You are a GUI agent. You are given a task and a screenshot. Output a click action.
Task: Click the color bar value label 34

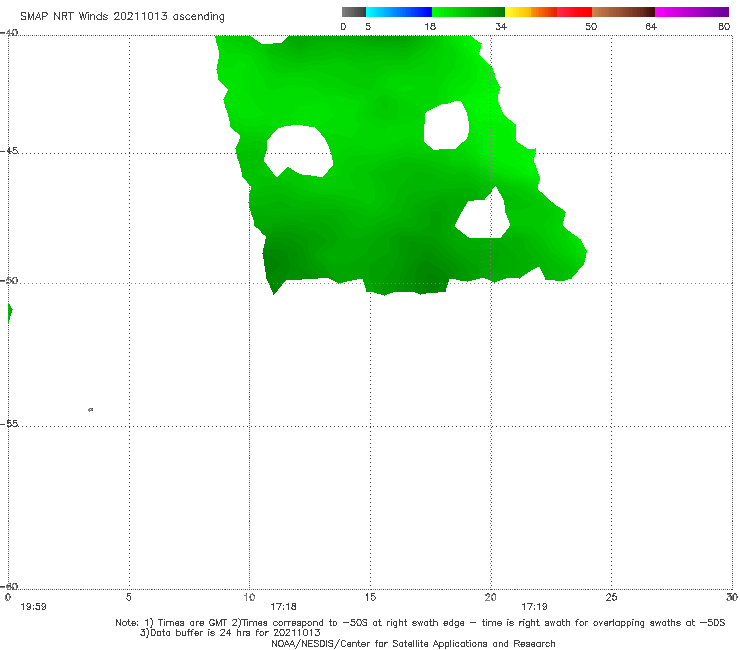point(501,26)
